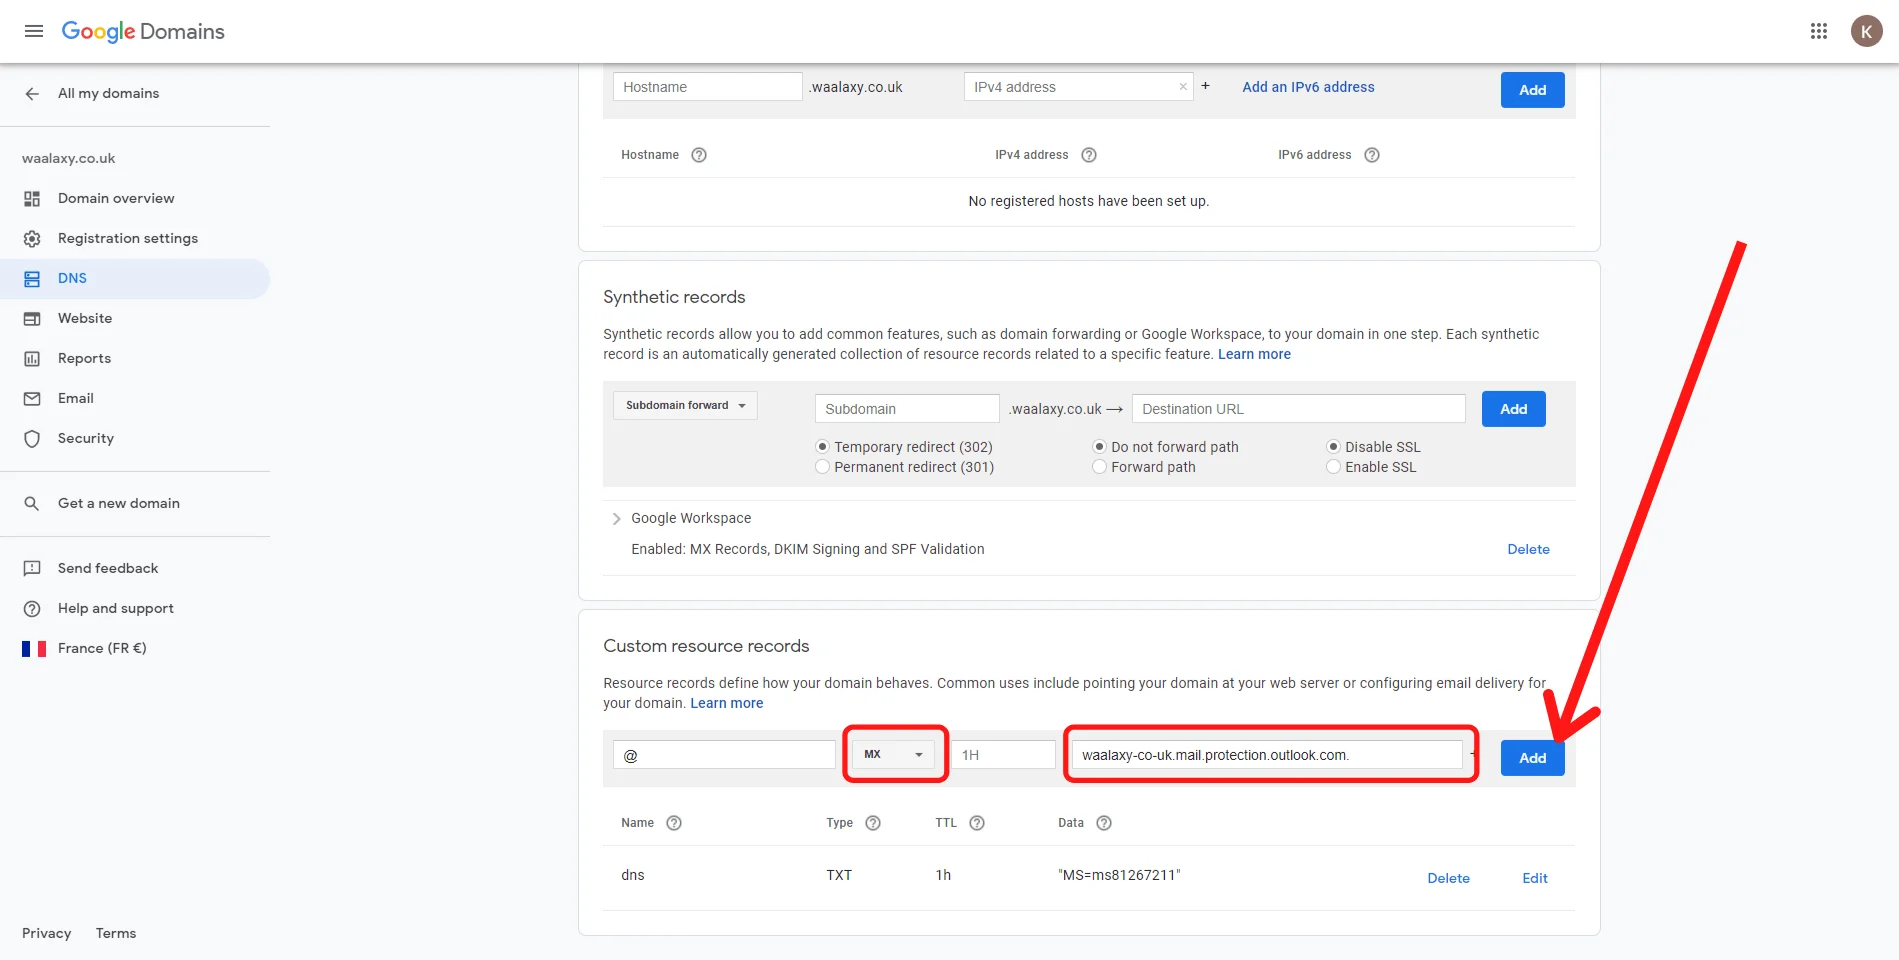Click into the Destination URL field
The height and width of the screenshot is (960, 1899).
[1298, 409]
